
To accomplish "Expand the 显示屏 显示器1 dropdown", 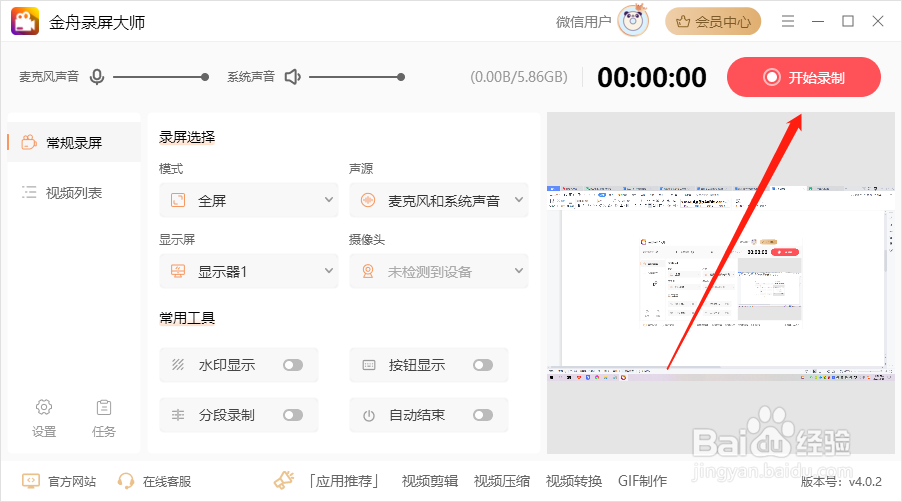I will point(249,271).
